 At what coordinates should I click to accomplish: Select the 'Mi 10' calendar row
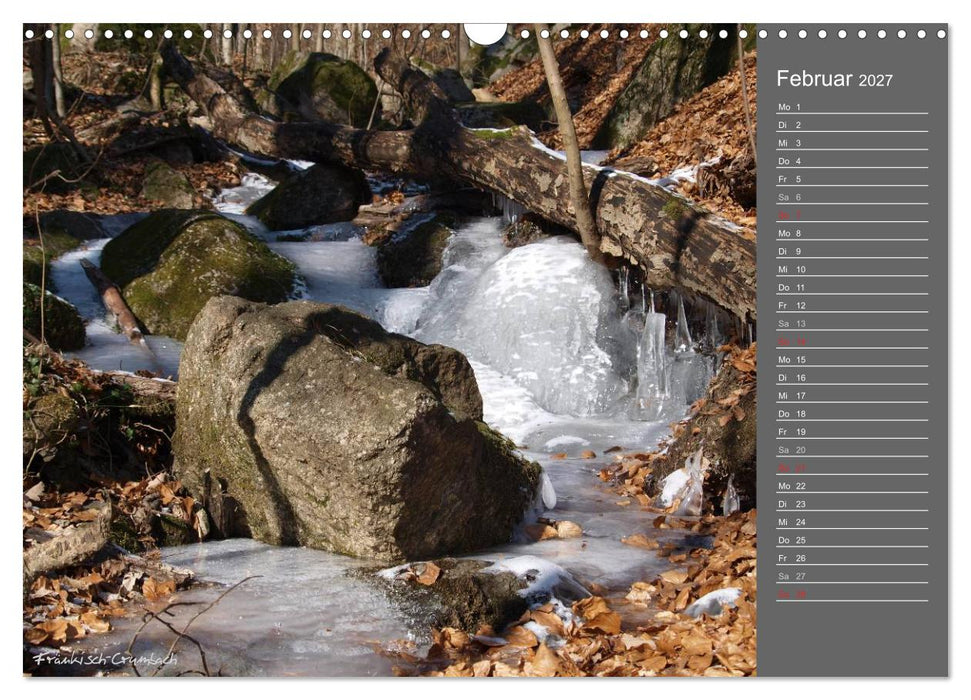pos(852,269)
